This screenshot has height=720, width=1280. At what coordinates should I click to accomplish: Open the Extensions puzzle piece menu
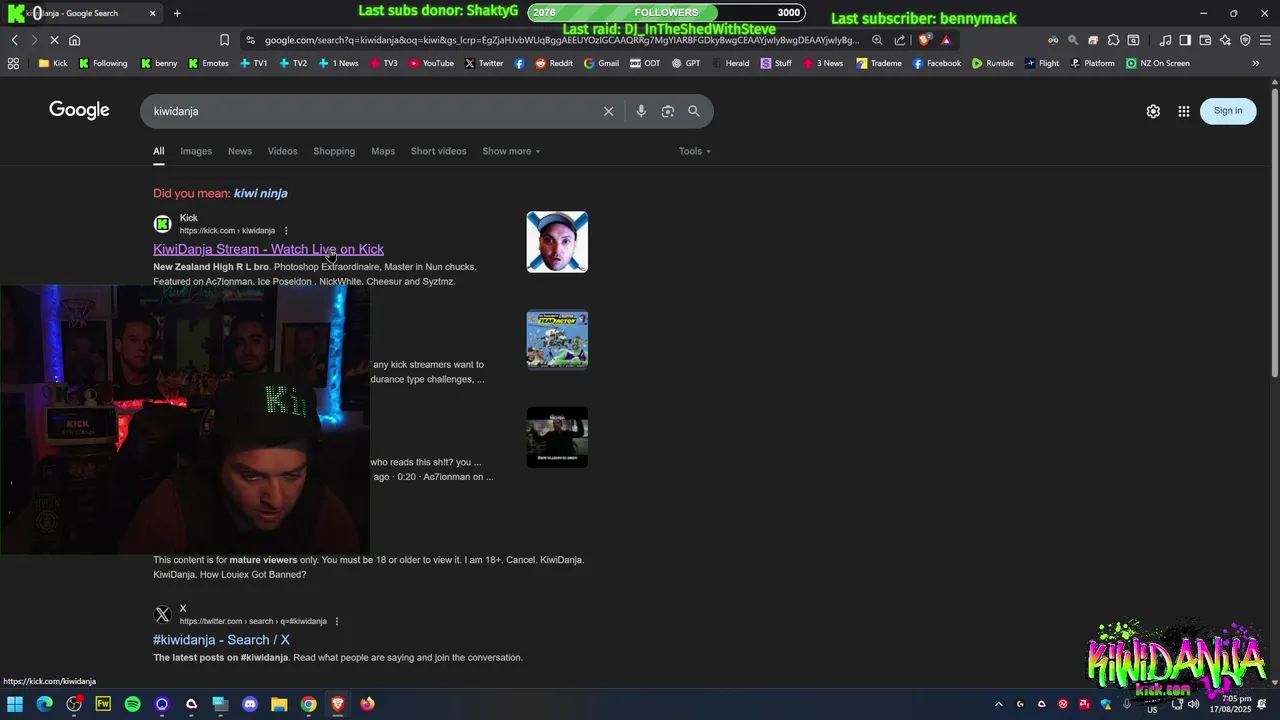[1113, 40]
